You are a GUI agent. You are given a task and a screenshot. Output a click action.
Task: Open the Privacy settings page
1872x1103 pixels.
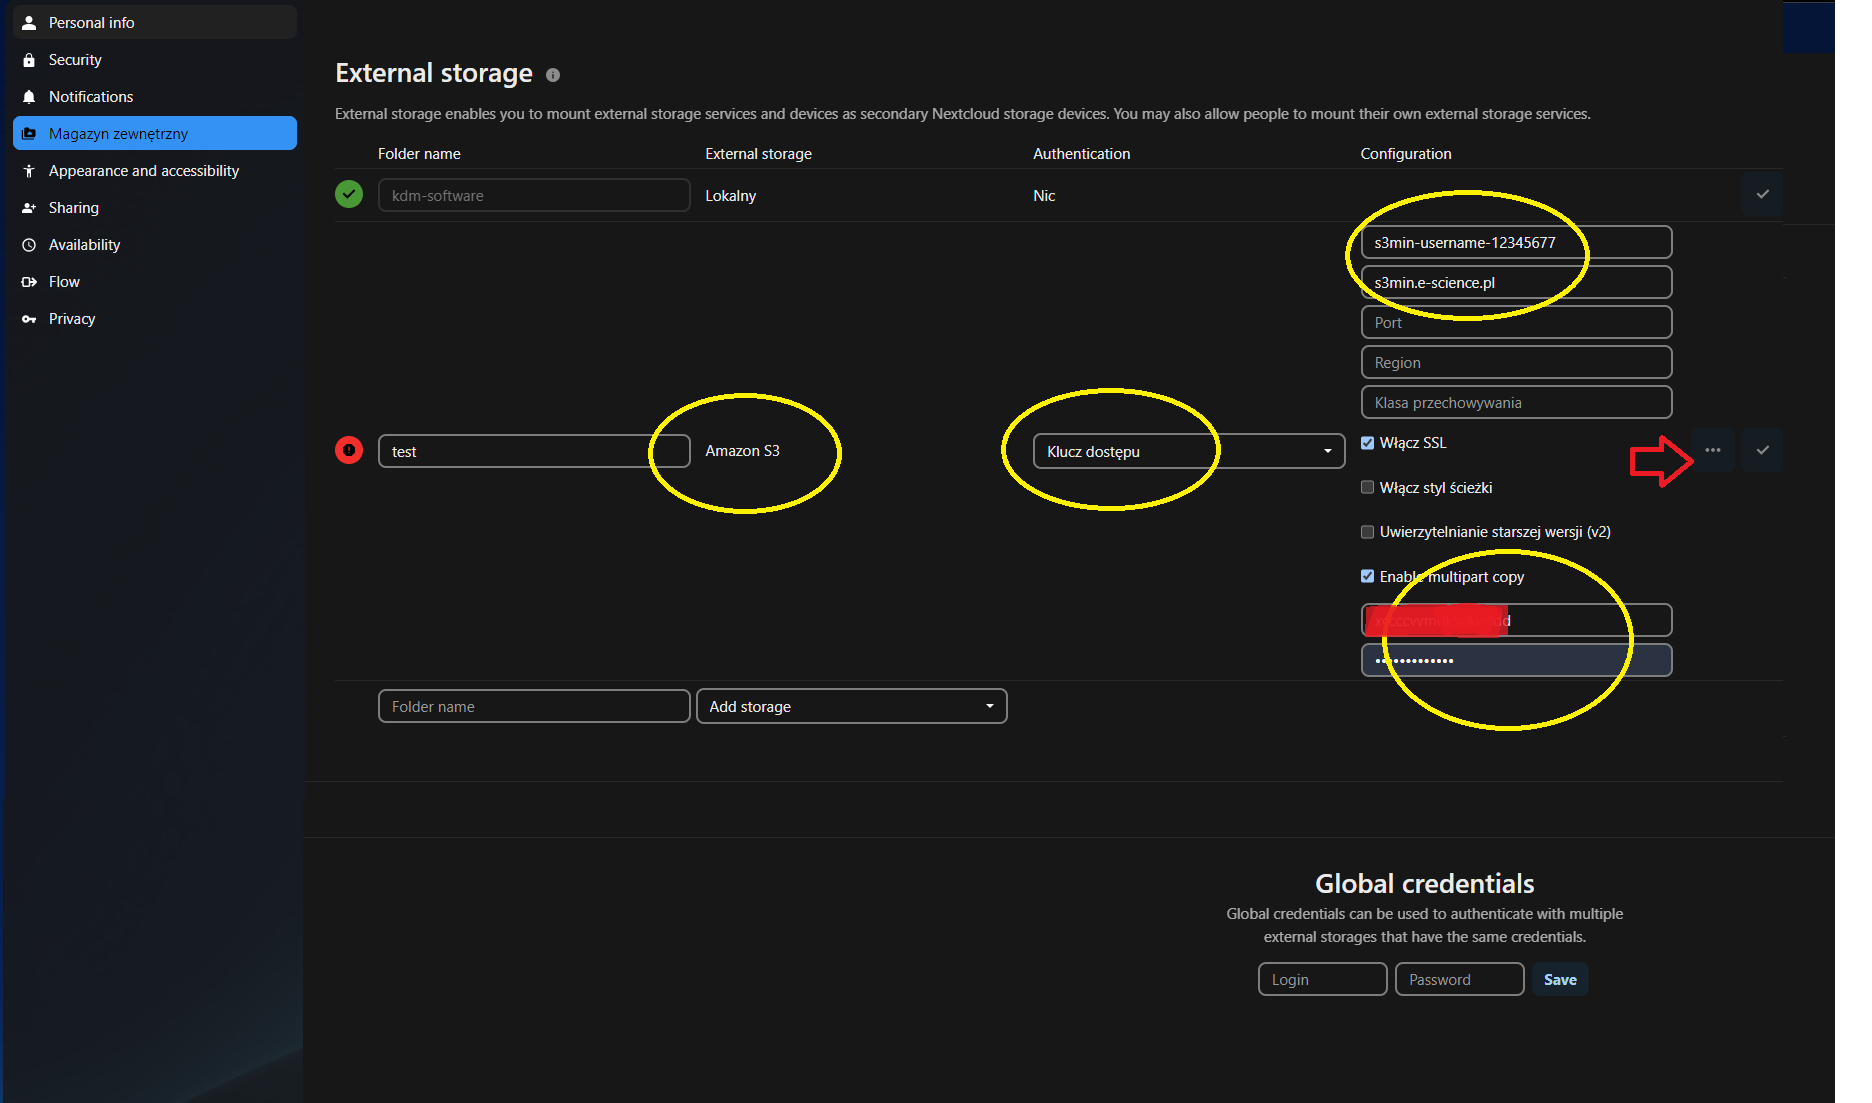[x=72, y=319]
